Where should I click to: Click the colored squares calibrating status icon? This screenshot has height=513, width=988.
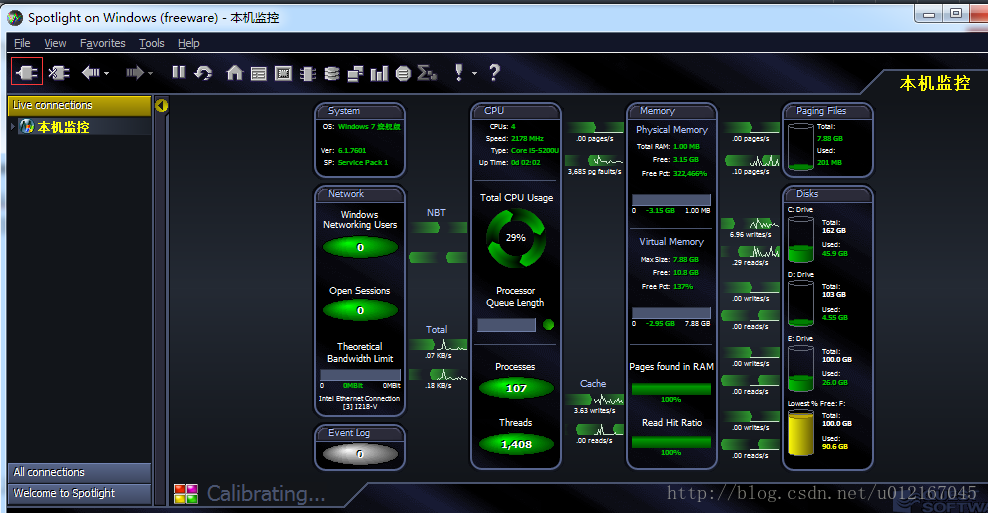tap(186, 493)
